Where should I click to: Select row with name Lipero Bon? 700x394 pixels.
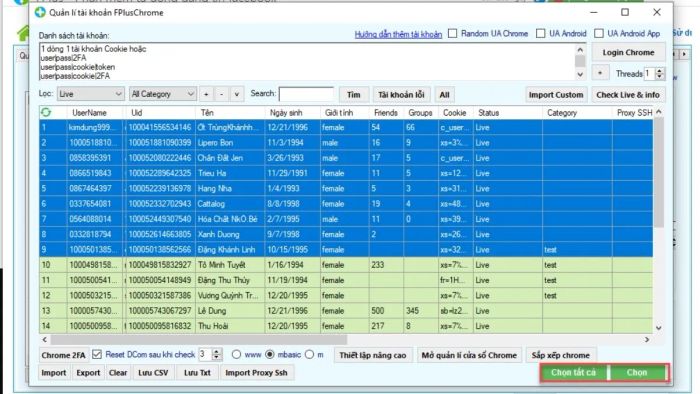(346, 143)
